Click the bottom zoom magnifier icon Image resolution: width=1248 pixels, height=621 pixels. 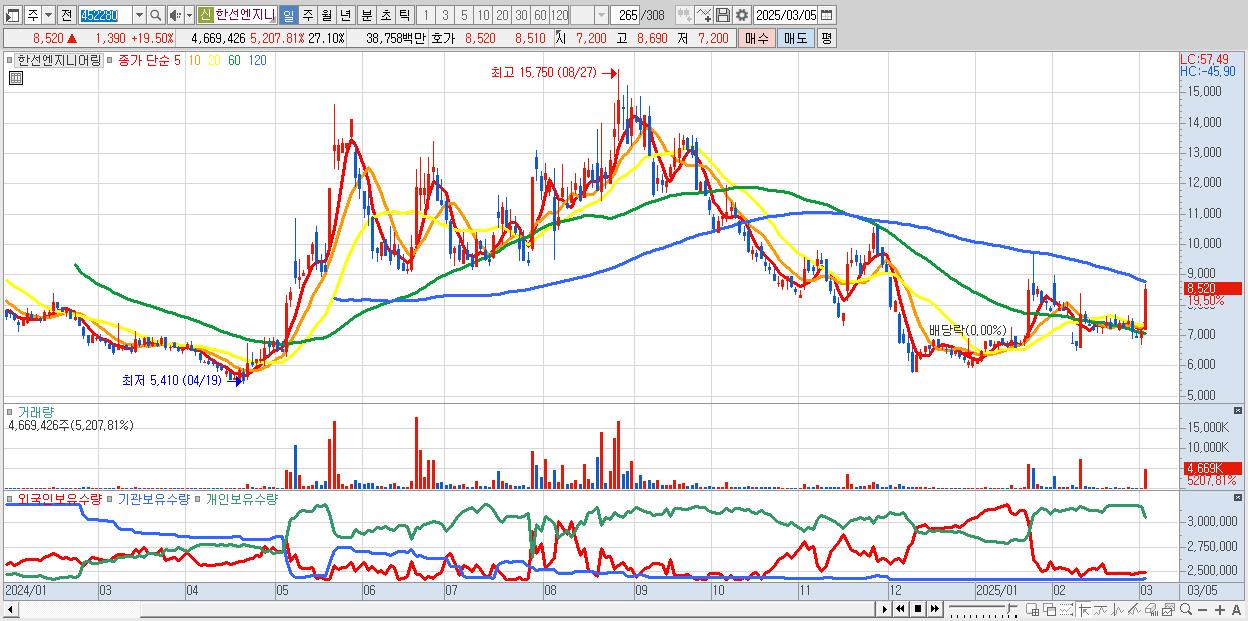click(1185, 609)
